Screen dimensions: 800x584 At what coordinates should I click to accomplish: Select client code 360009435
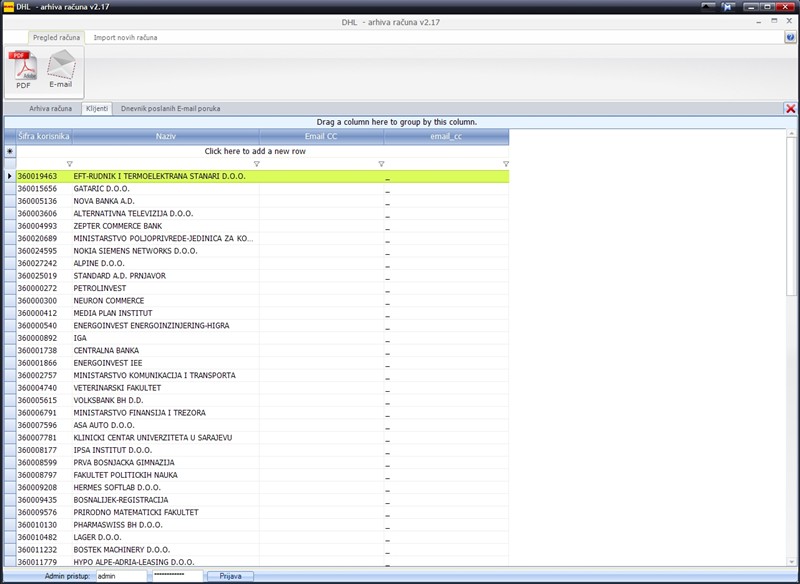pyautogui.click(x=44, y=500)
